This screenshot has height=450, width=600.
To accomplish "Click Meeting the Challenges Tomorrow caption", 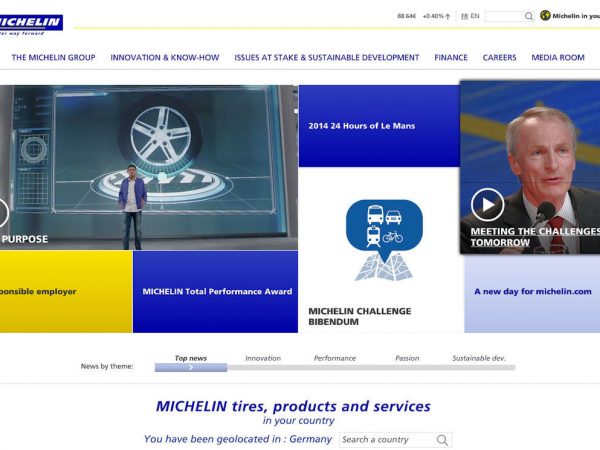I will tap(535, 237).
